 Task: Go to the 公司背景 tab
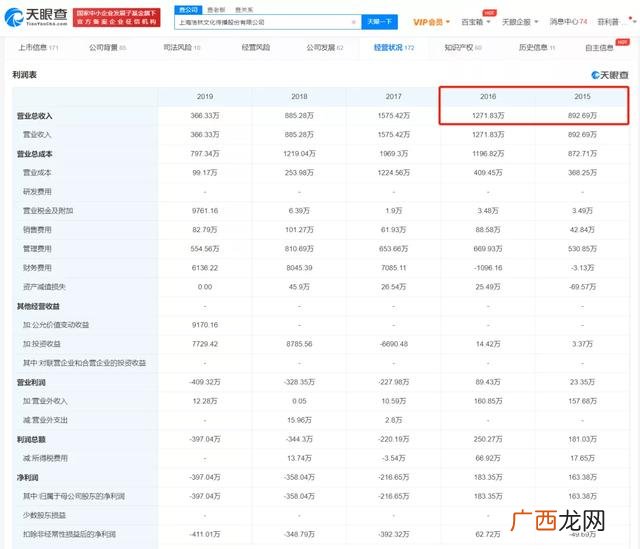108,48
